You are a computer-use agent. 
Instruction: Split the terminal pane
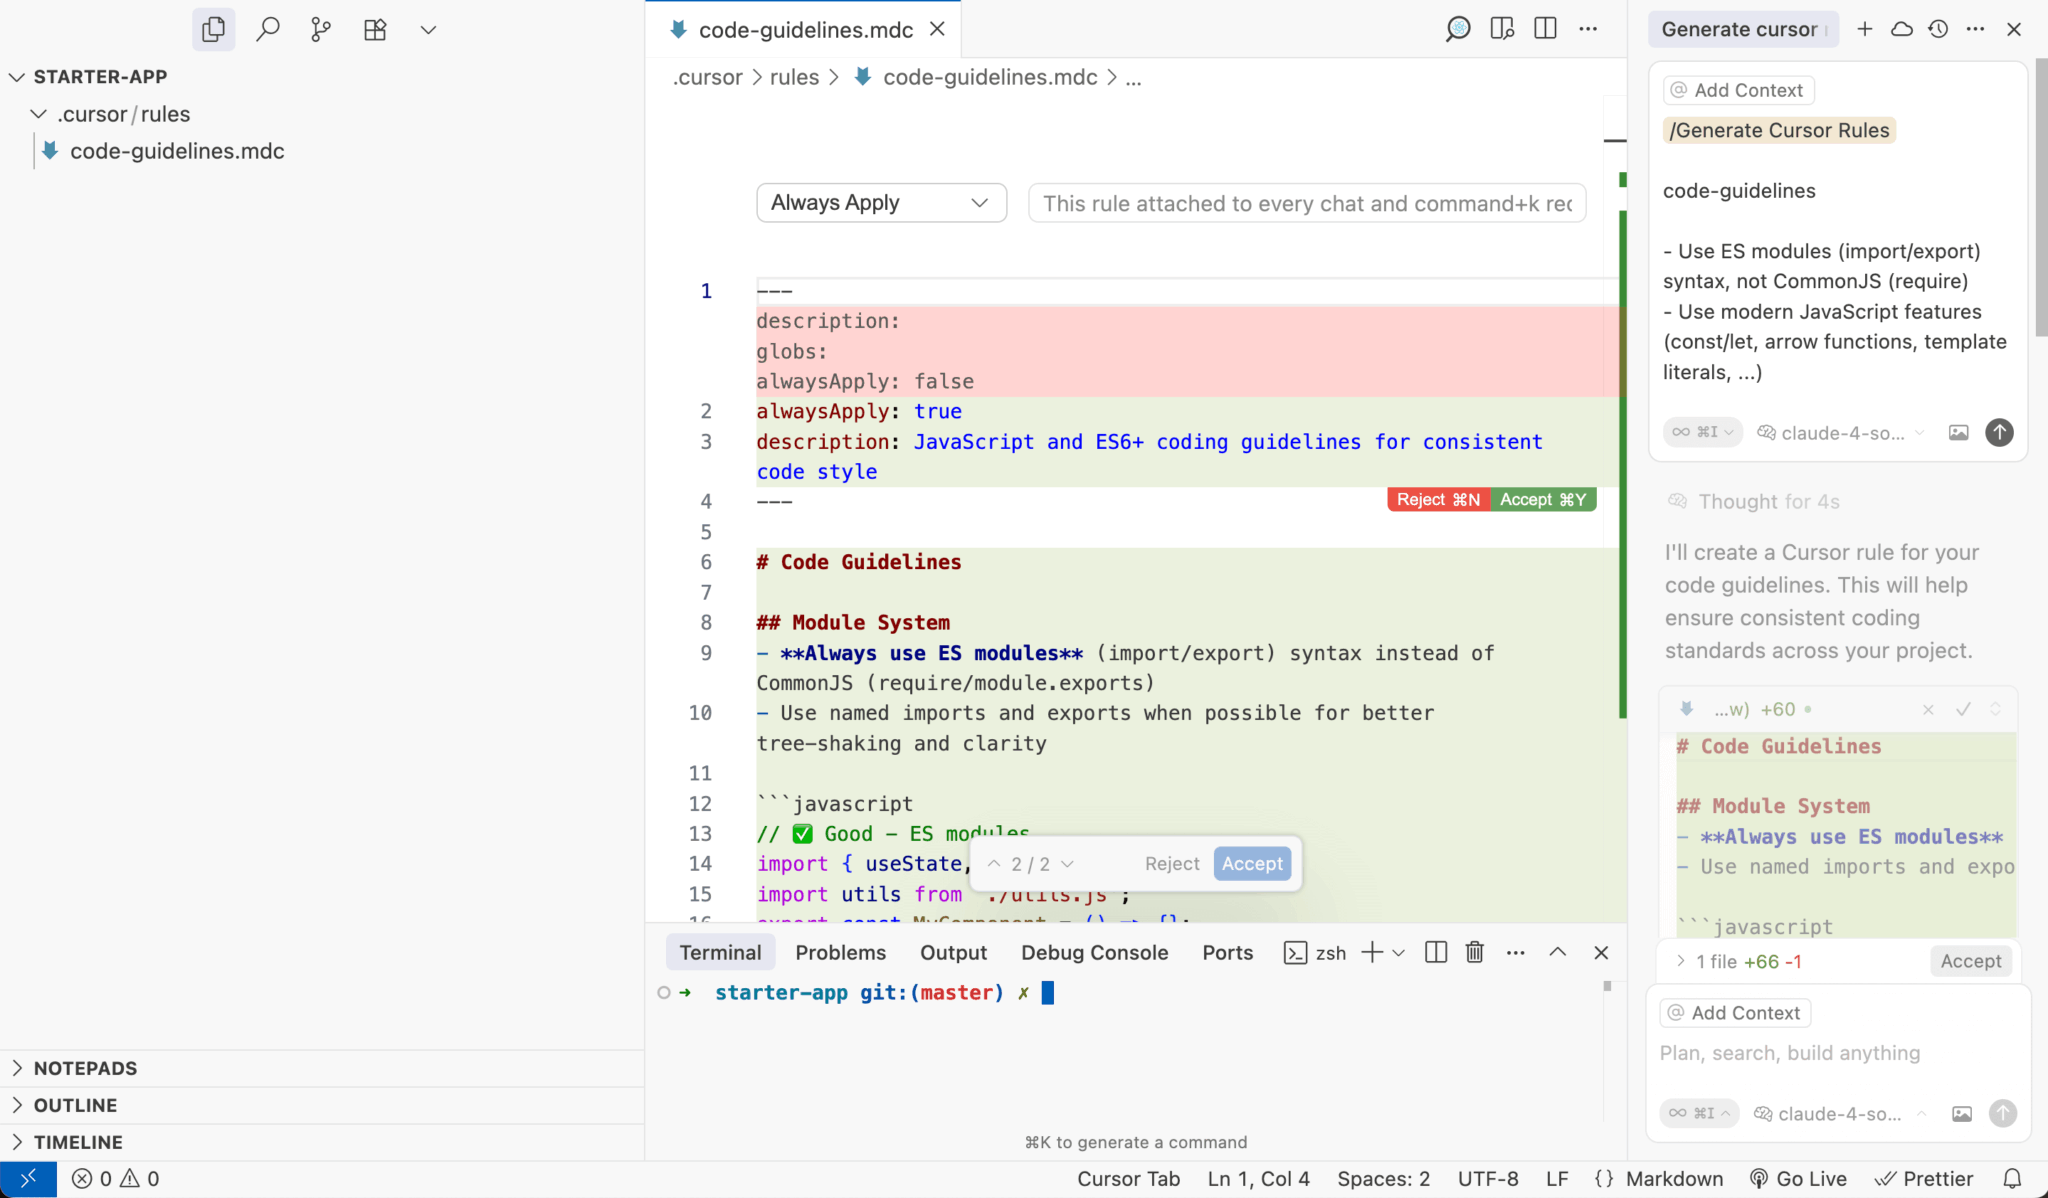(x=1435, y=952)
